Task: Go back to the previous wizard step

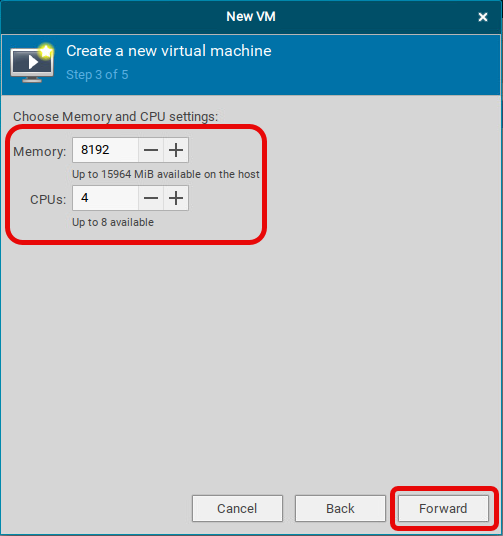Action: pyautogui.click(x=340, y=508)
